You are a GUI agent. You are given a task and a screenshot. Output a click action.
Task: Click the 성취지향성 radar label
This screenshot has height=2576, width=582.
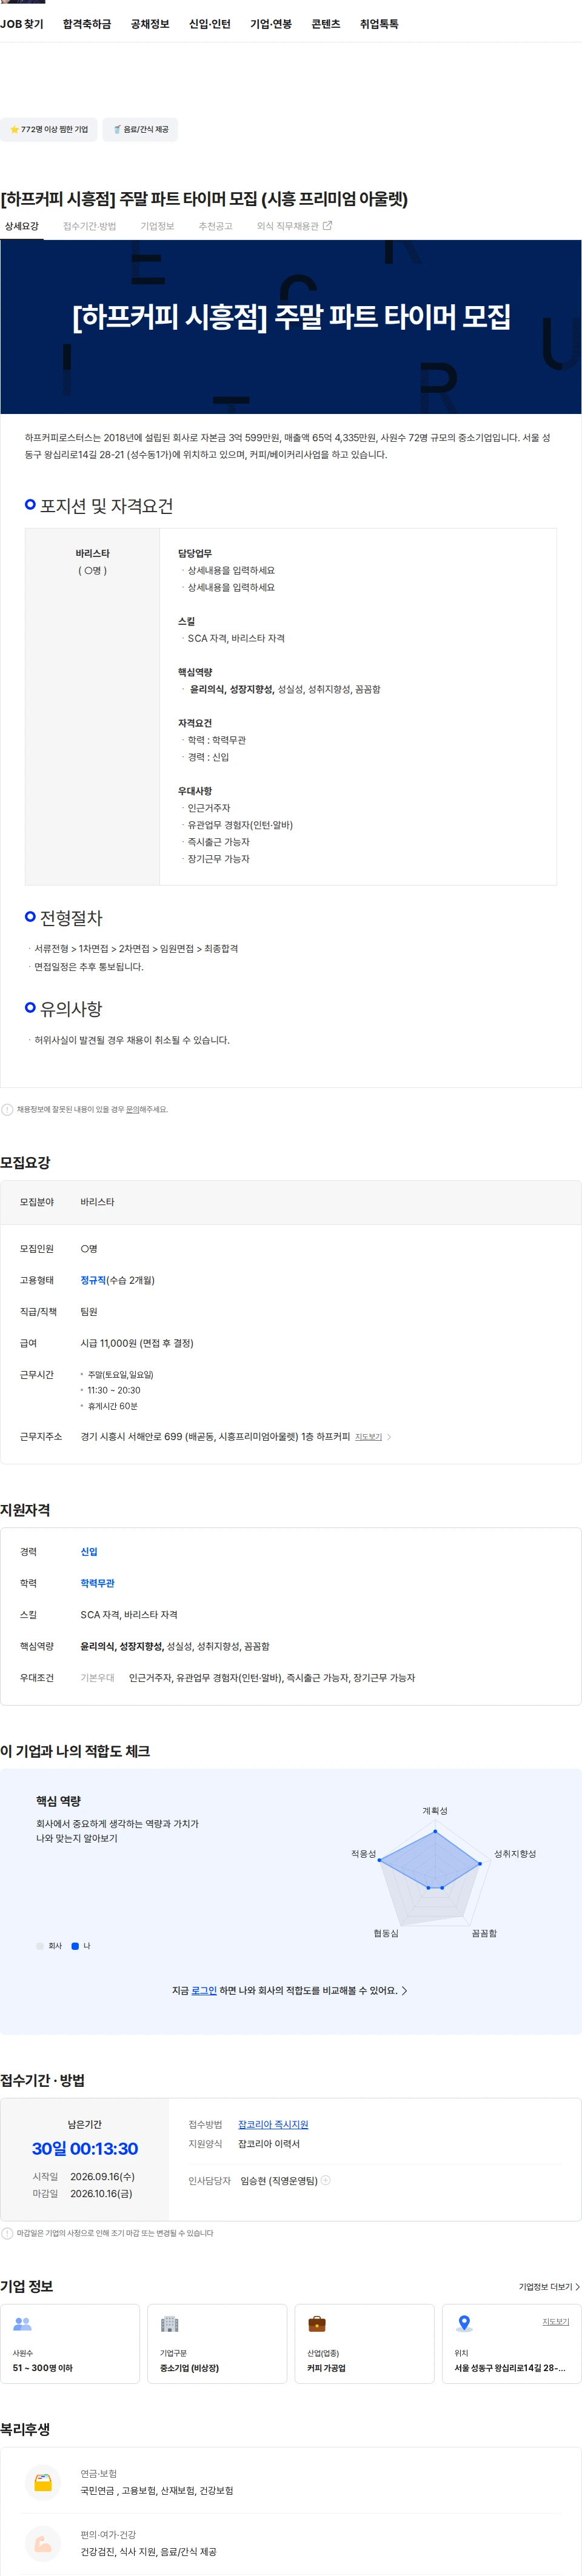click(x=515, y=1854)
